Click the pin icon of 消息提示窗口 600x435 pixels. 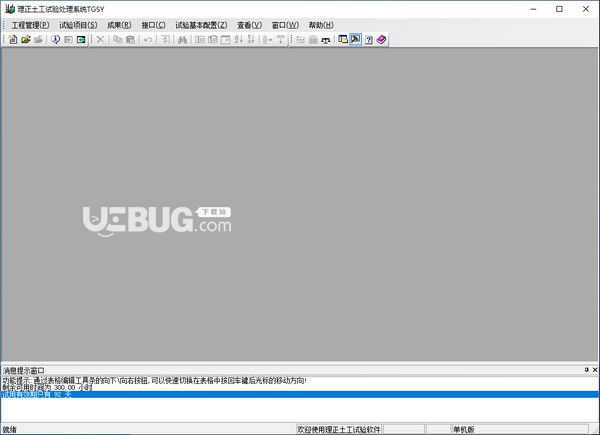click(x=587, y=370)
